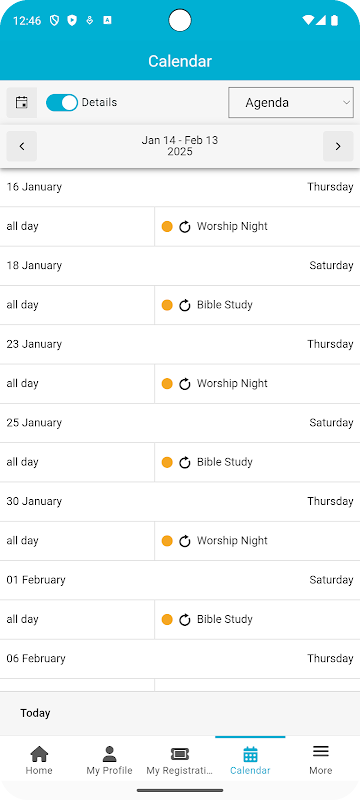Open the Agenda view dropdown
This screenshot has height=800, width=360.
pos(291,103)
